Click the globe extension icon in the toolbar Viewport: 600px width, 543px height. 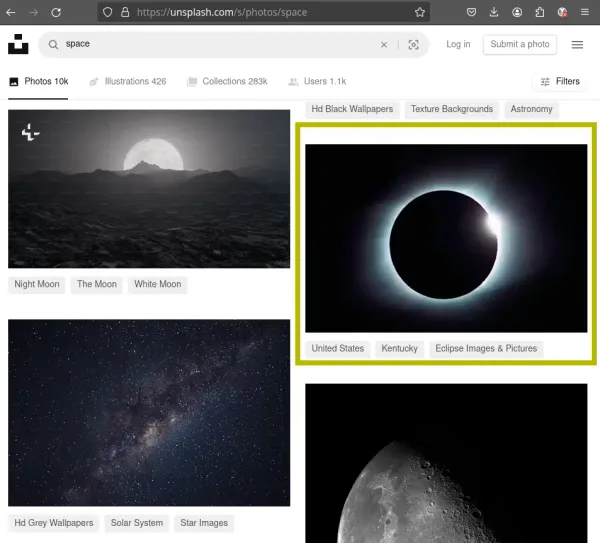[x=562, y=12]
